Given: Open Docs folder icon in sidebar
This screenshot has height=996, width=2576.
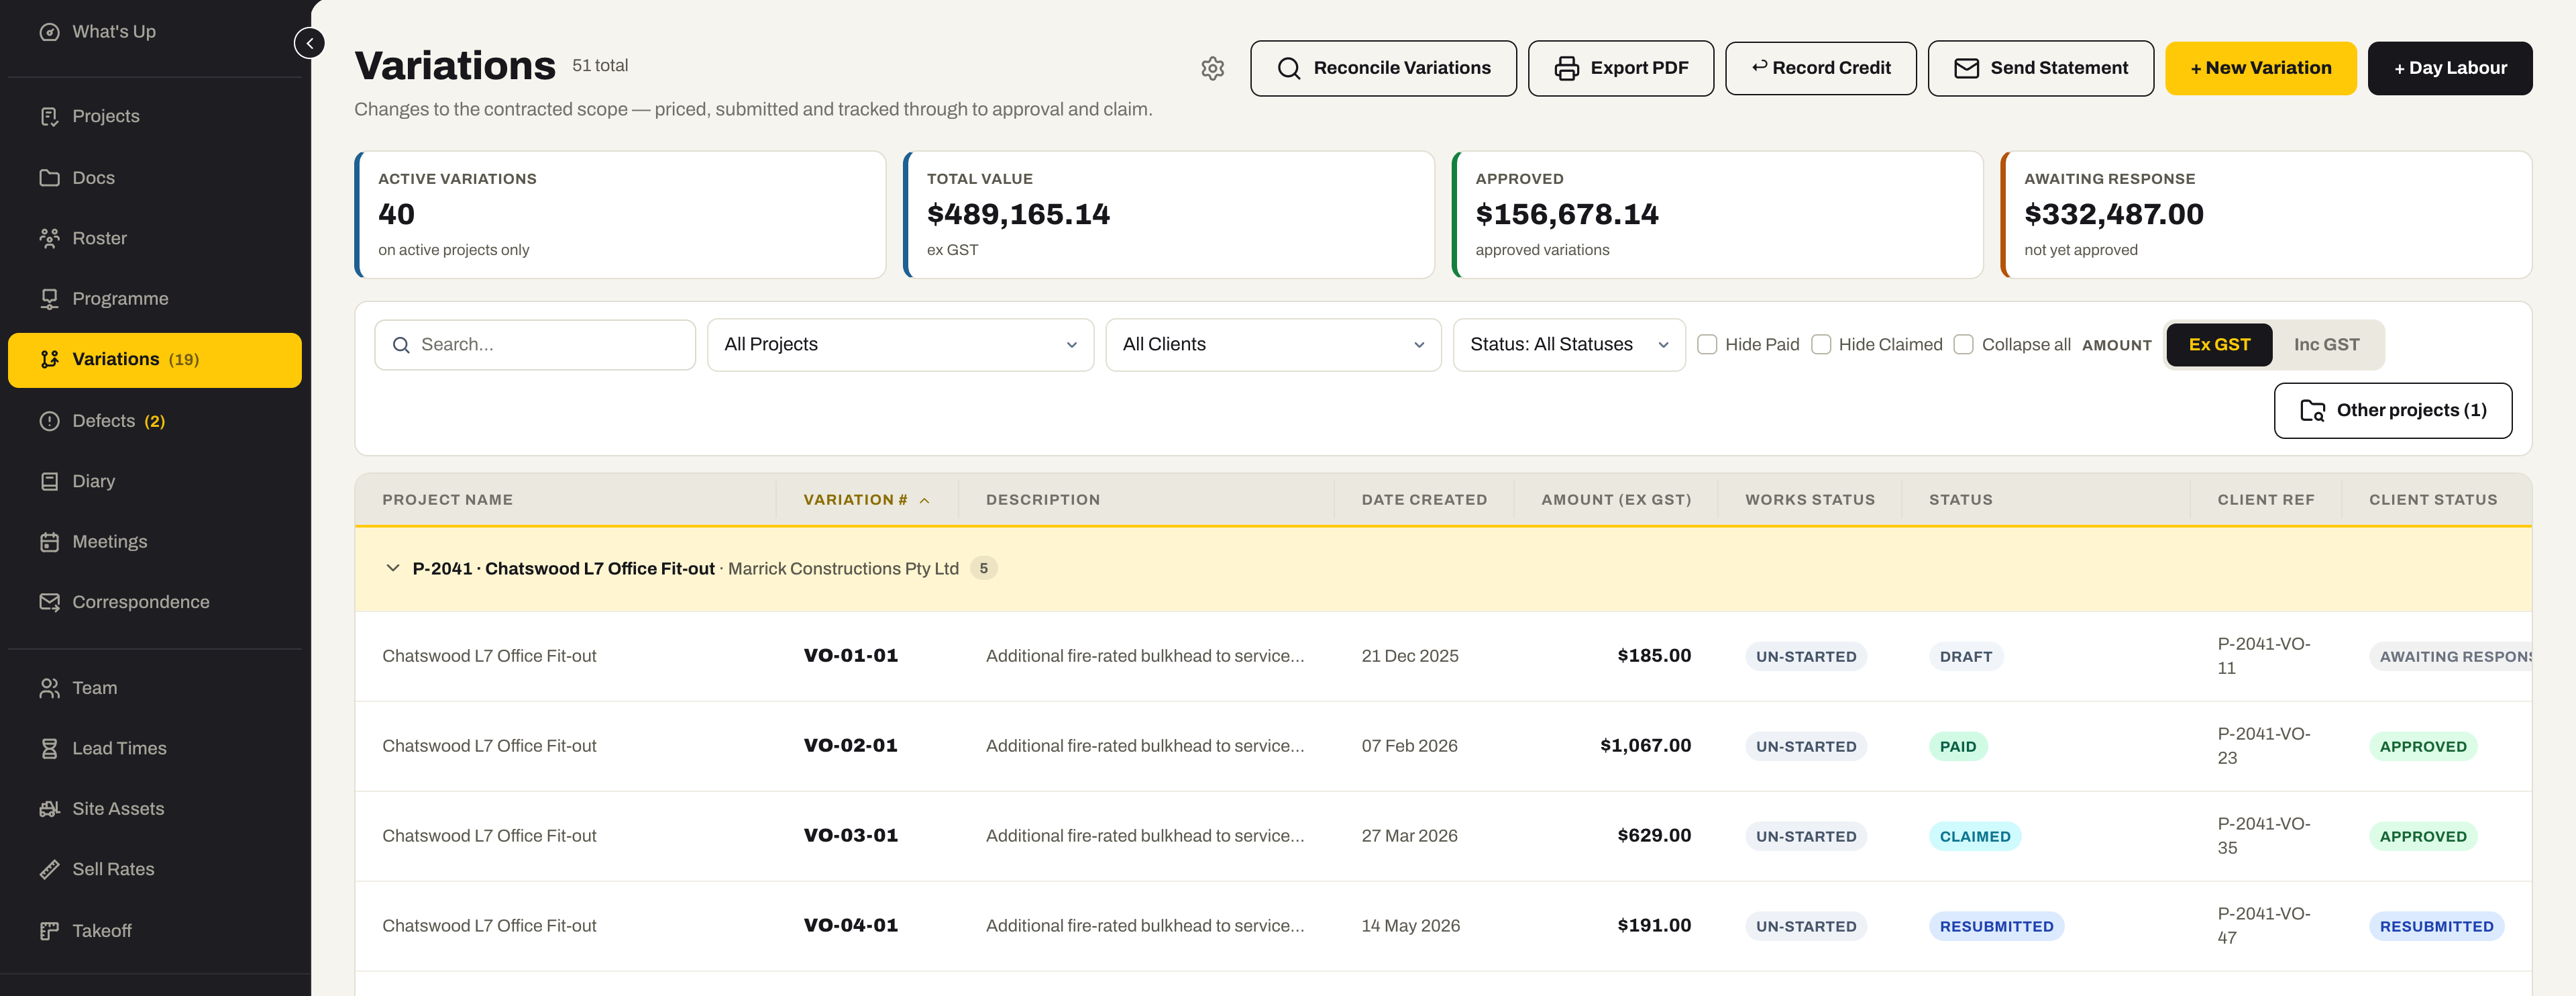Looking at the screenshot, I should pyautogui.click(x=49, y=178).
